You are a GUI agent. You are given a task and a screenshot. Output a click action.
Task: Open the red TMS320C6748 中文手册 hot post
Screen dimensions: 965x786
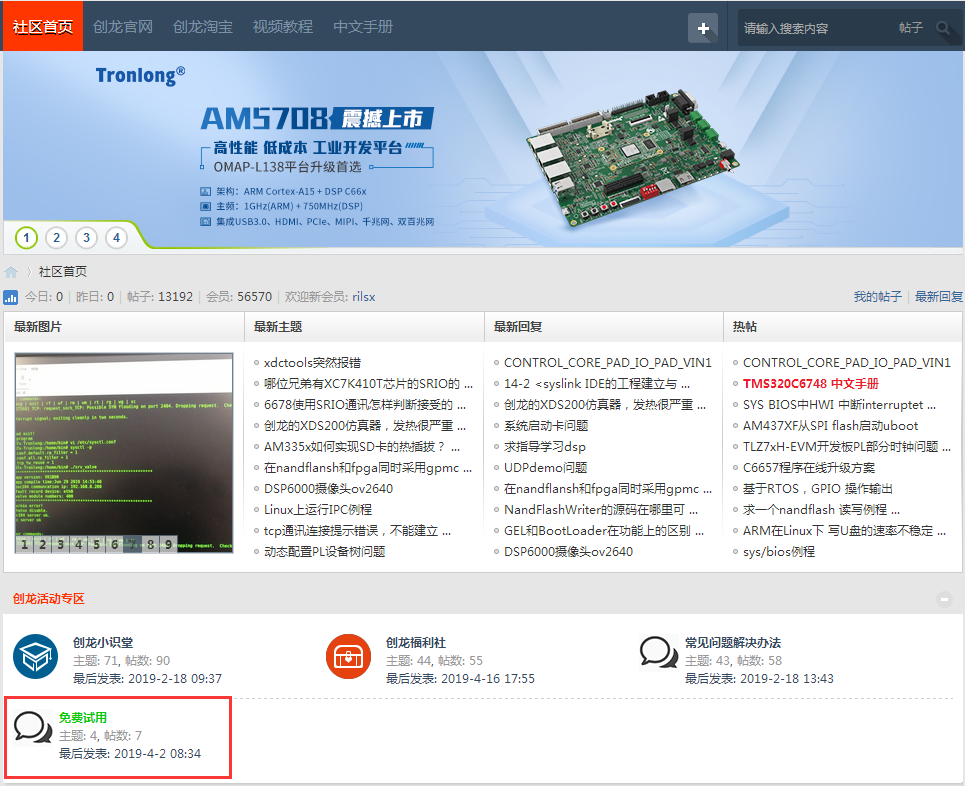click(811, 384)
